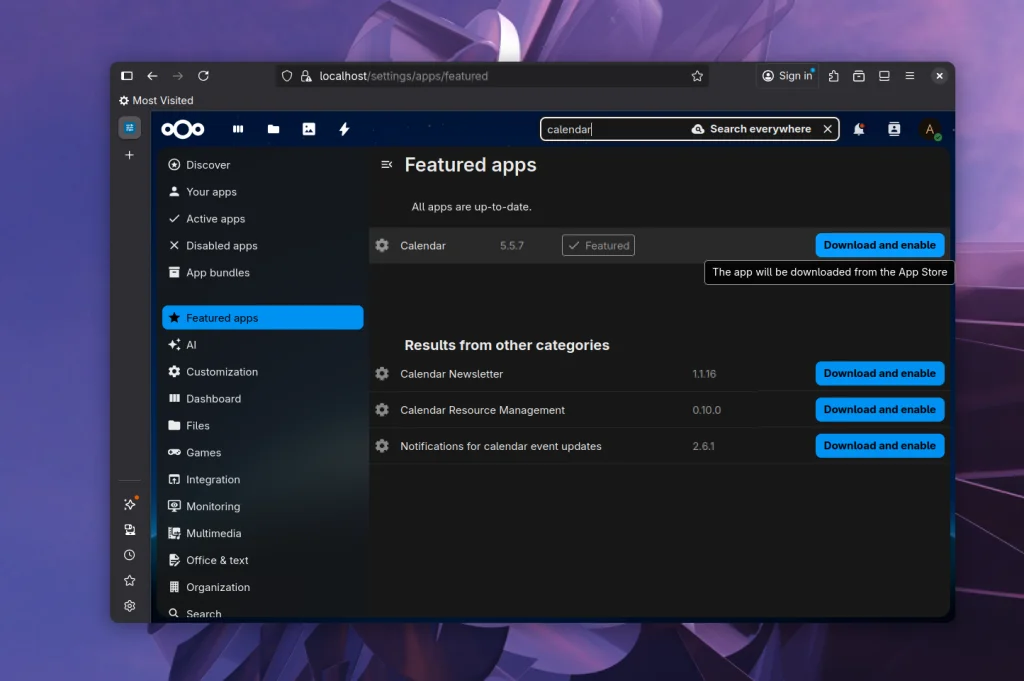Open the Activity lightning bolt icon
1024x681 pixels.
(x=344, y=129)
